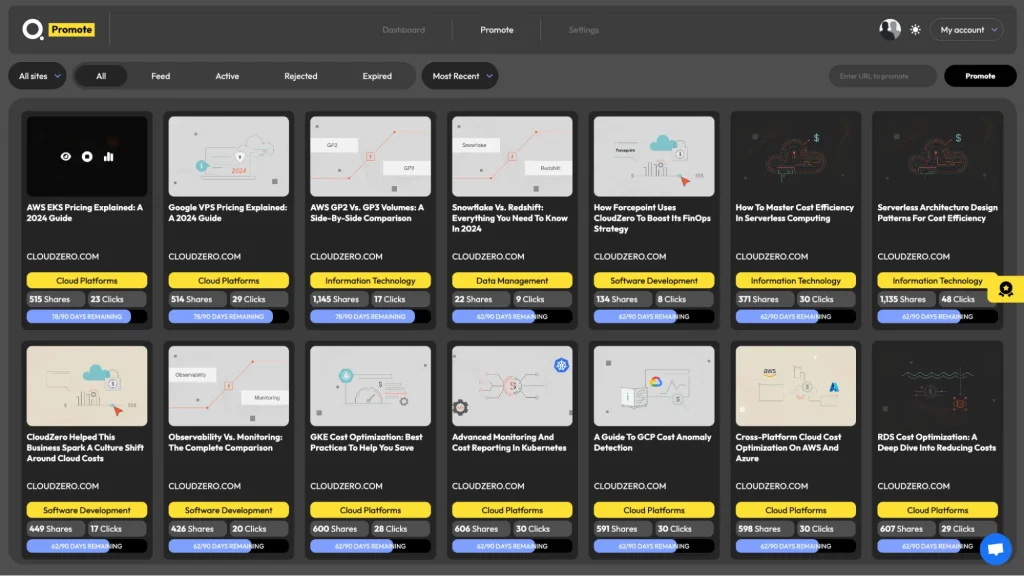Expand the My account dropdown
This screenshot has width=1024, height=576.
967,30
